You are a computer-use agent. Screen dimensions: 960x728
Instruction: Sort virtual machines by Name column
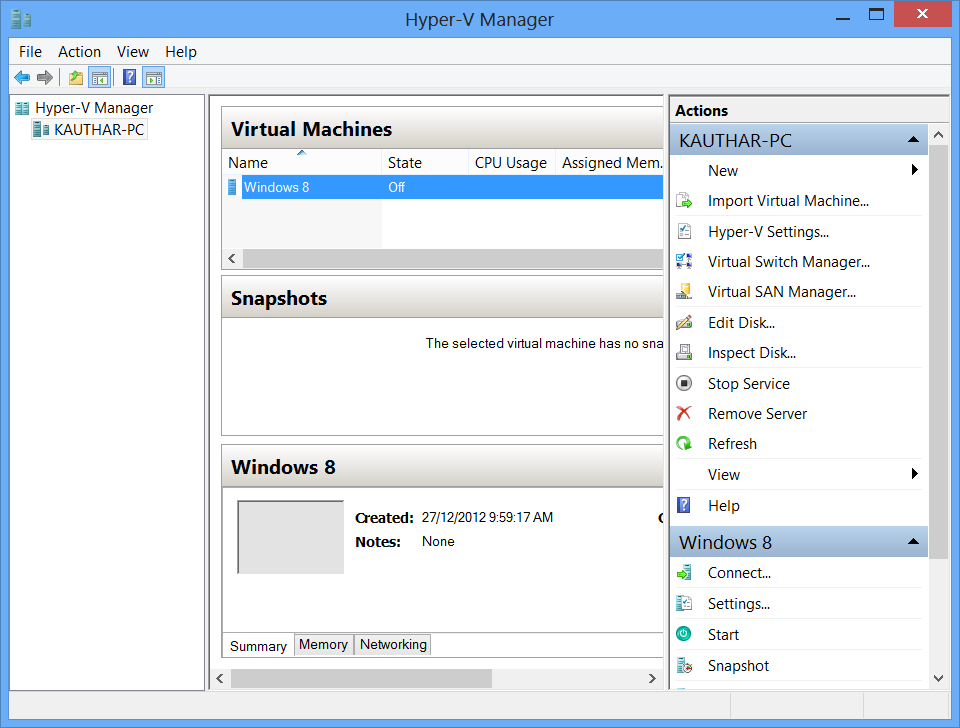click(302, 163)
